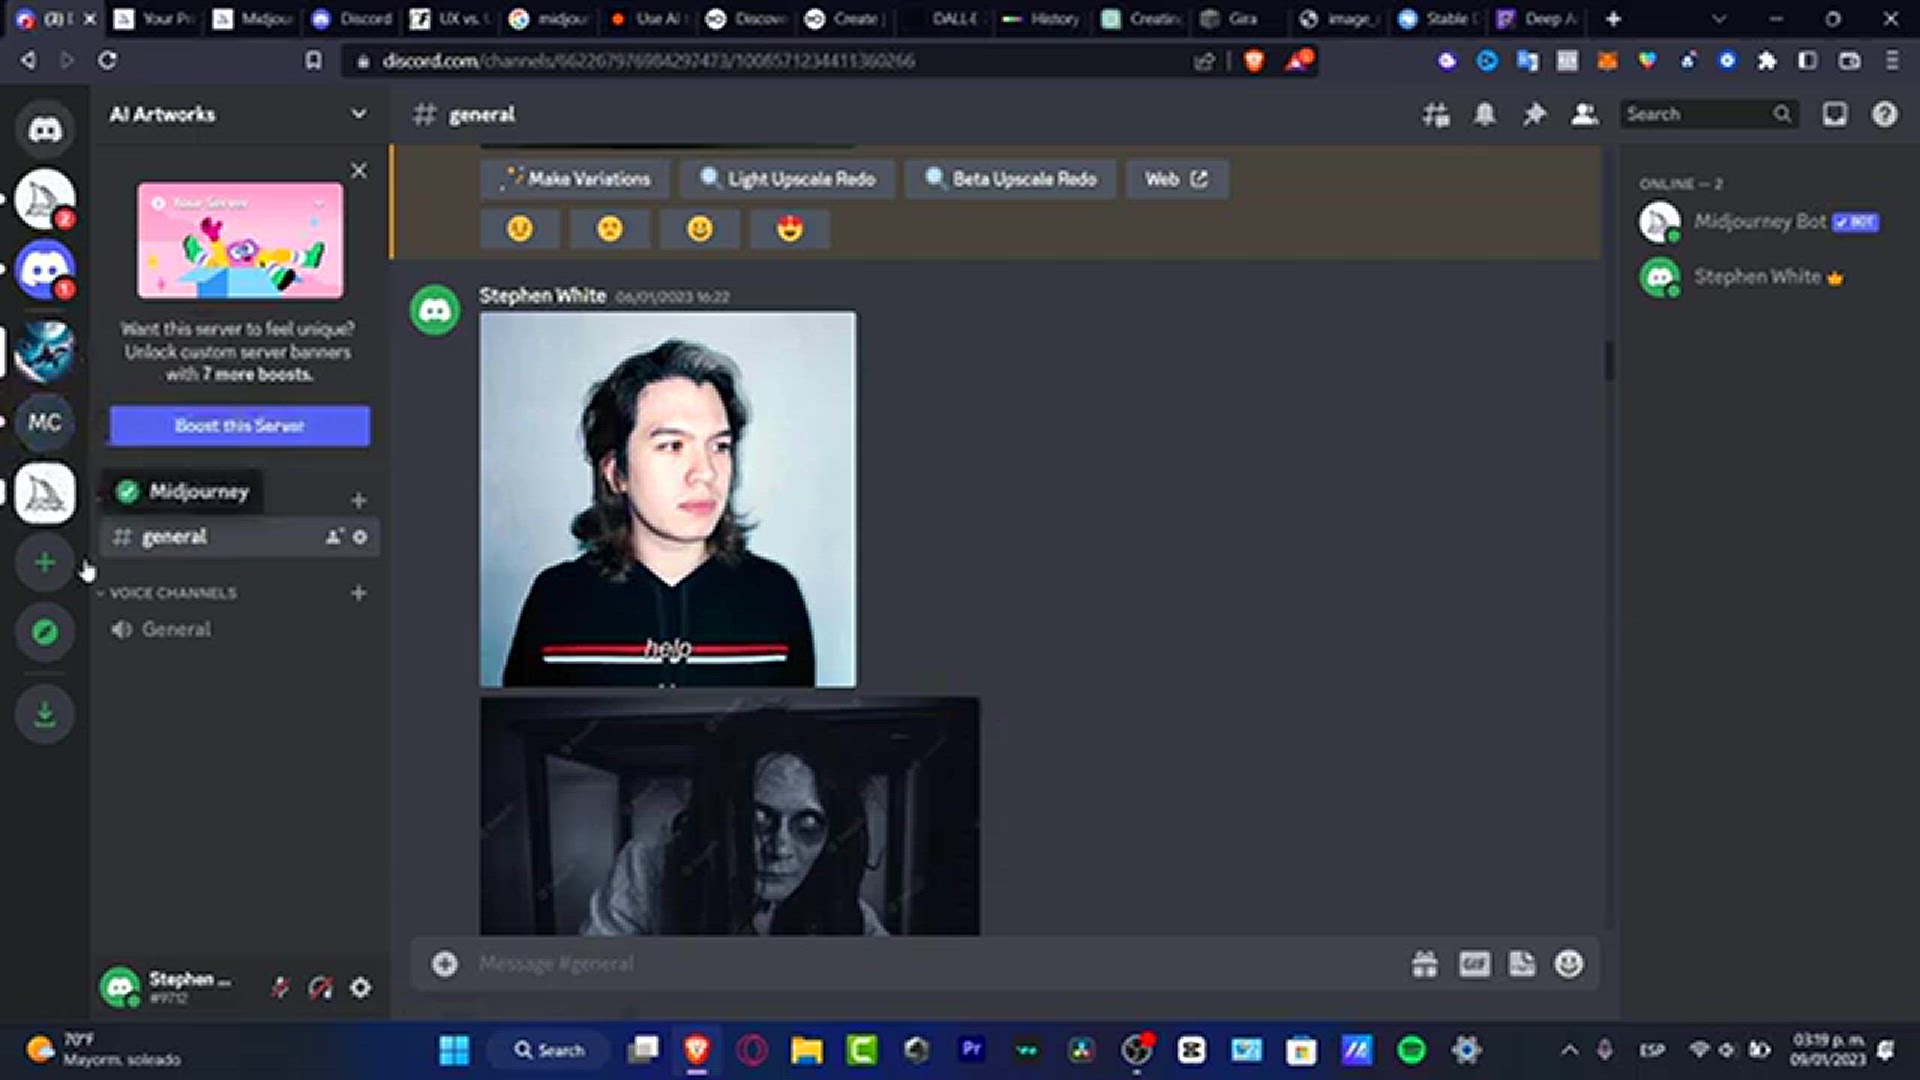Open the Help question mark icon
This screenshot has height=1080, width=1920.
click(x=1885, y=115)
